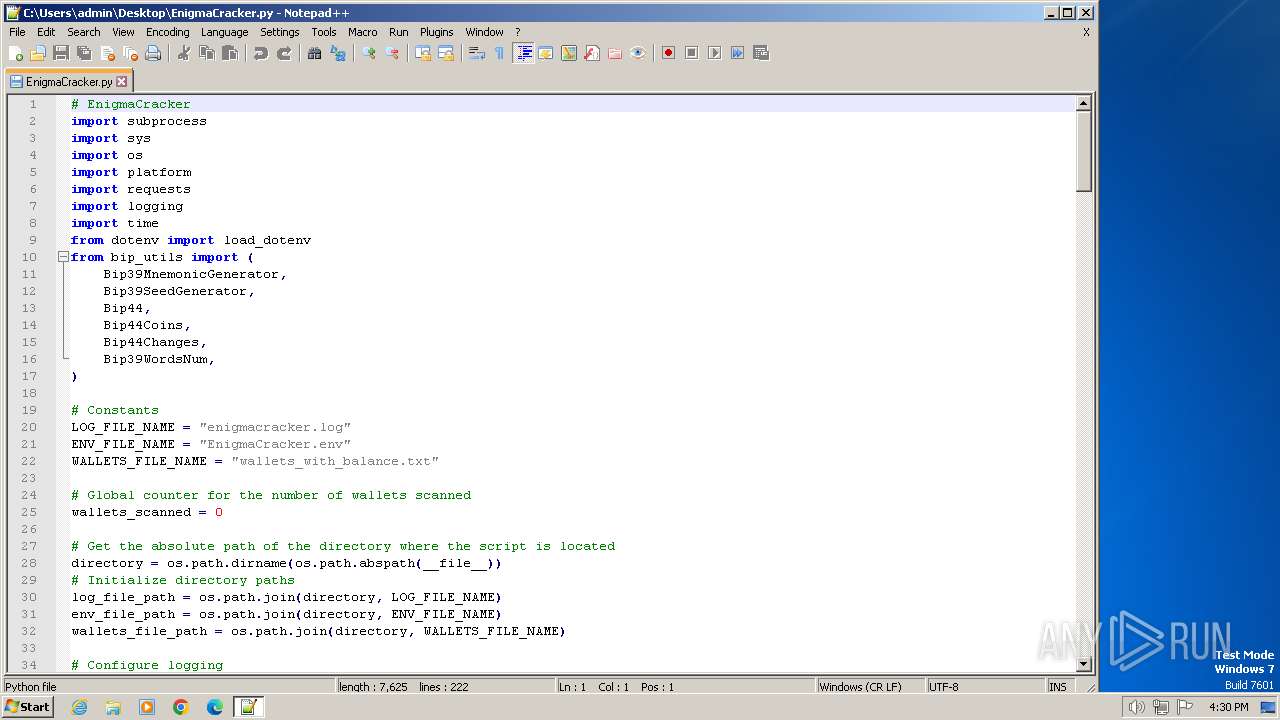Open the Encoding menu
The image size is (1280, 720).
point(167,32)
